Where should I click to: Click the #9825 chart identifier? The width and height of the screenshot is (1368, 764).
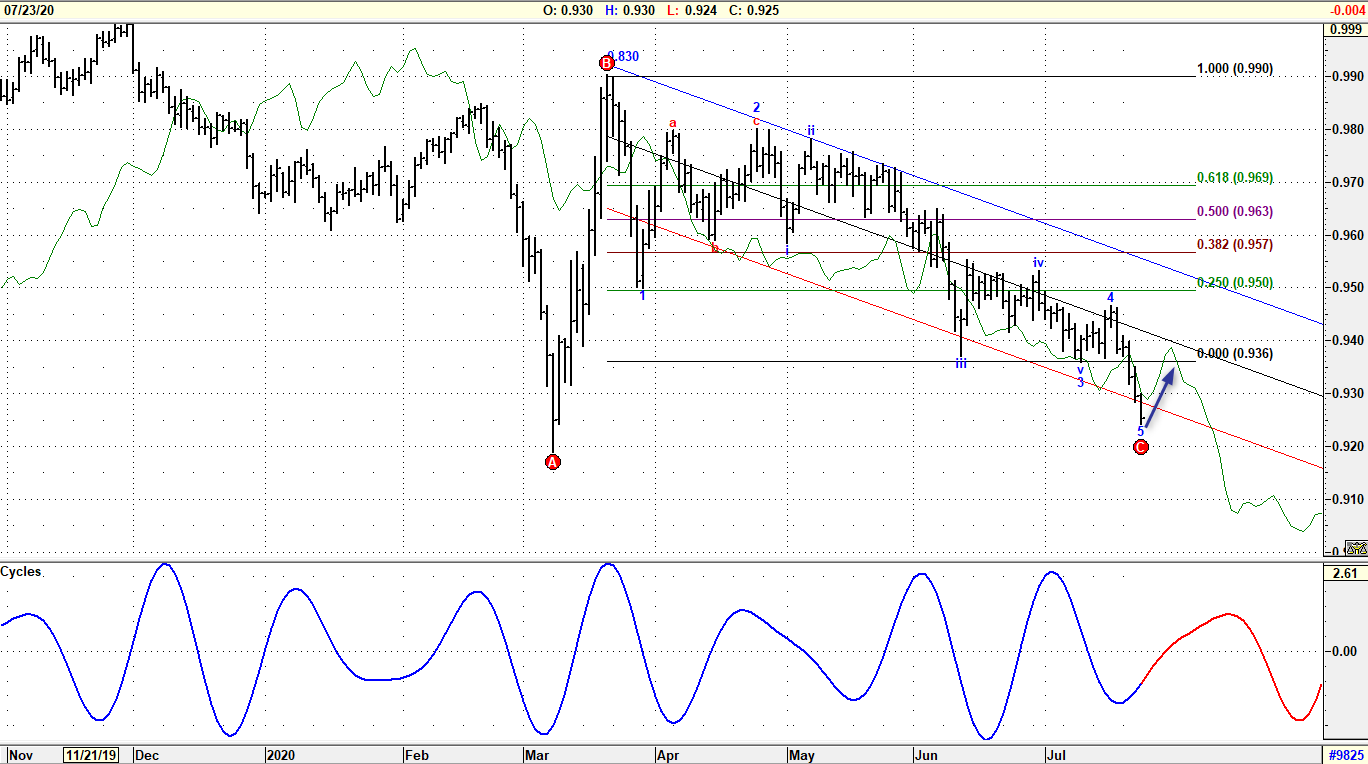1346,755
